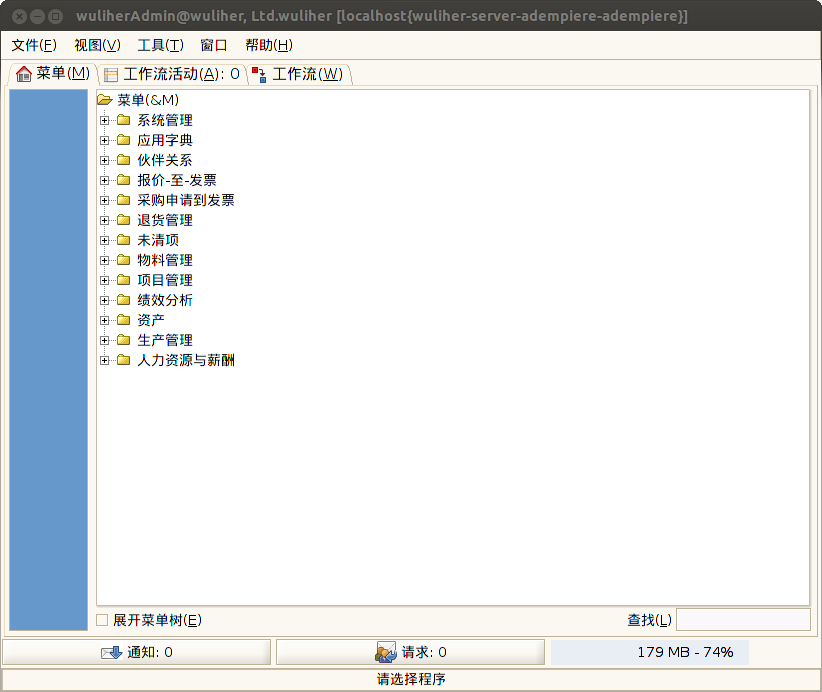Expand the 退货管理 tree node

point(105,220)
